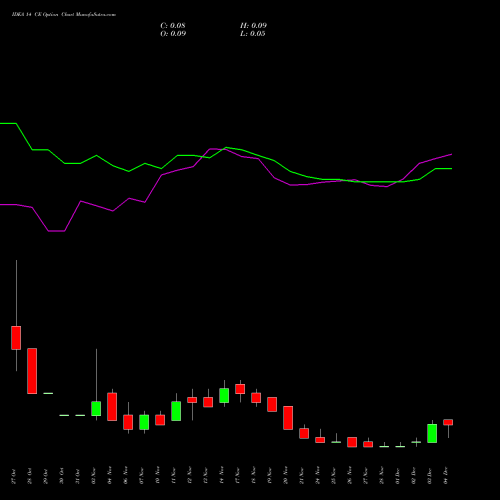Click the "20 Nov" date label
500x500 pixels.
285,475
